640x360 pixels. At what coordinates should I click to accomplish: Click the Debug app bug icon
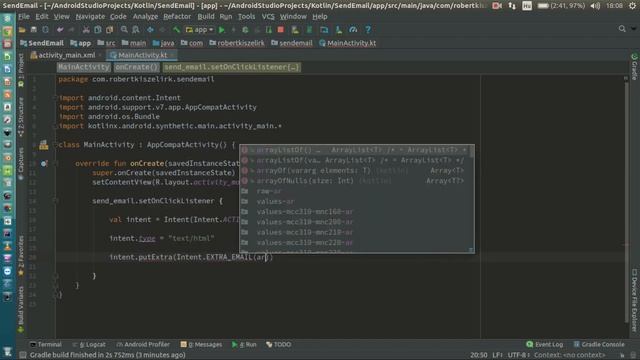245,30
